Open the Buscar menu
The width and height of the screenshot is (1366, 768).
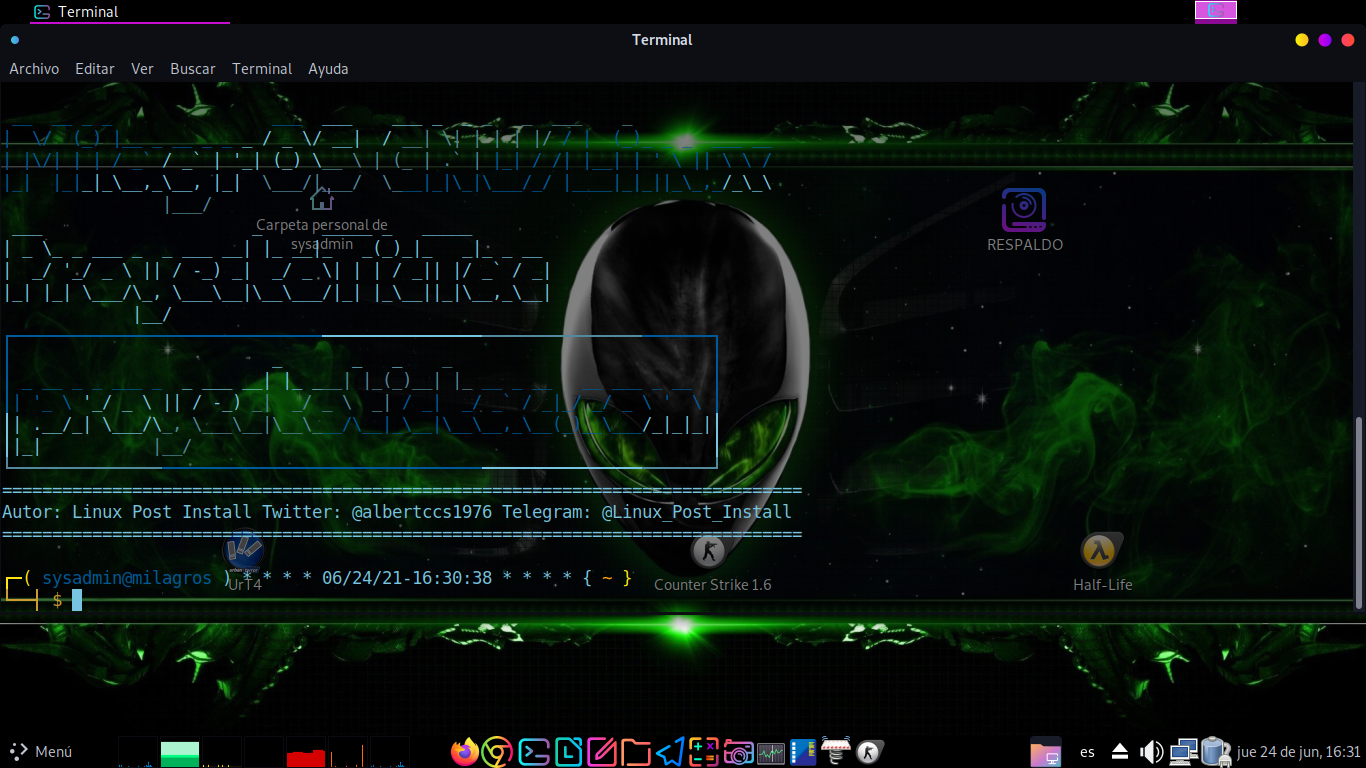point(192,69)
